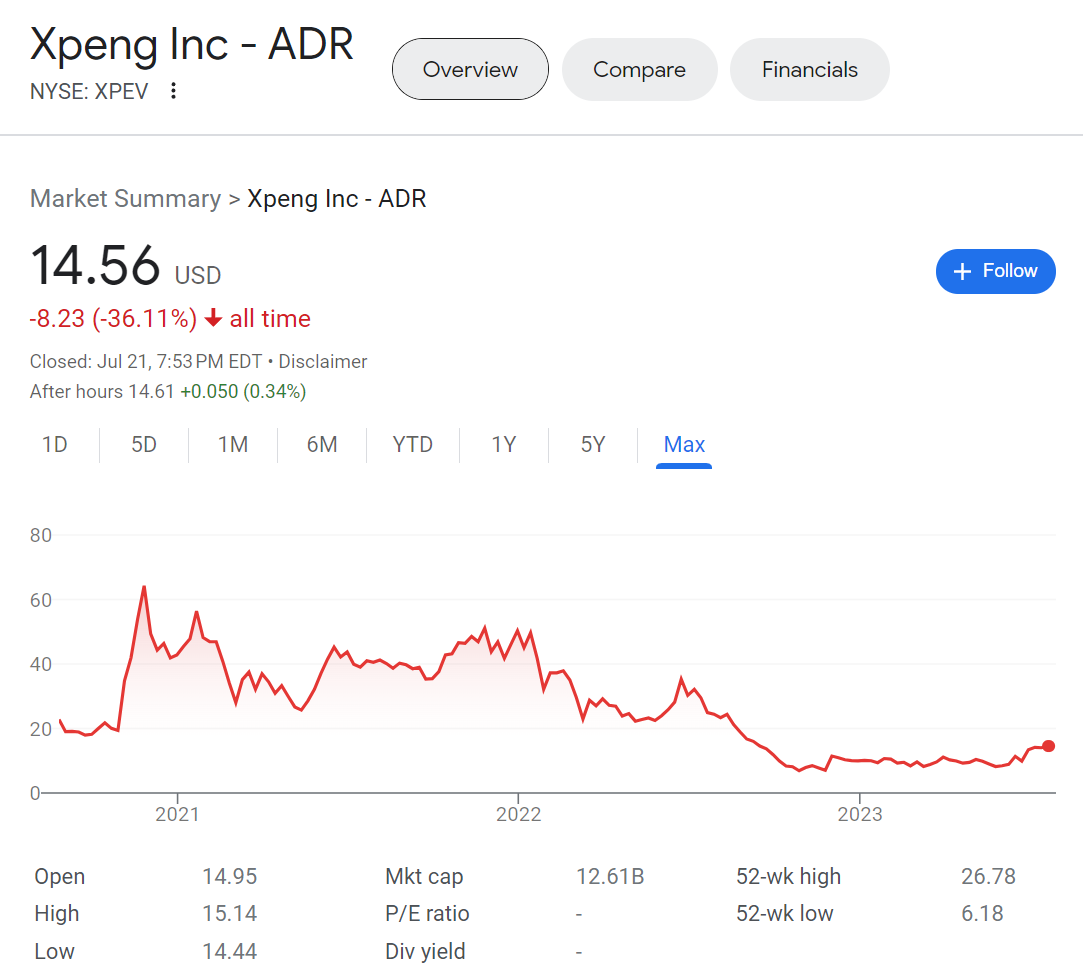
Task: Click the 52-wk high value 26.78
Action: 988,876
